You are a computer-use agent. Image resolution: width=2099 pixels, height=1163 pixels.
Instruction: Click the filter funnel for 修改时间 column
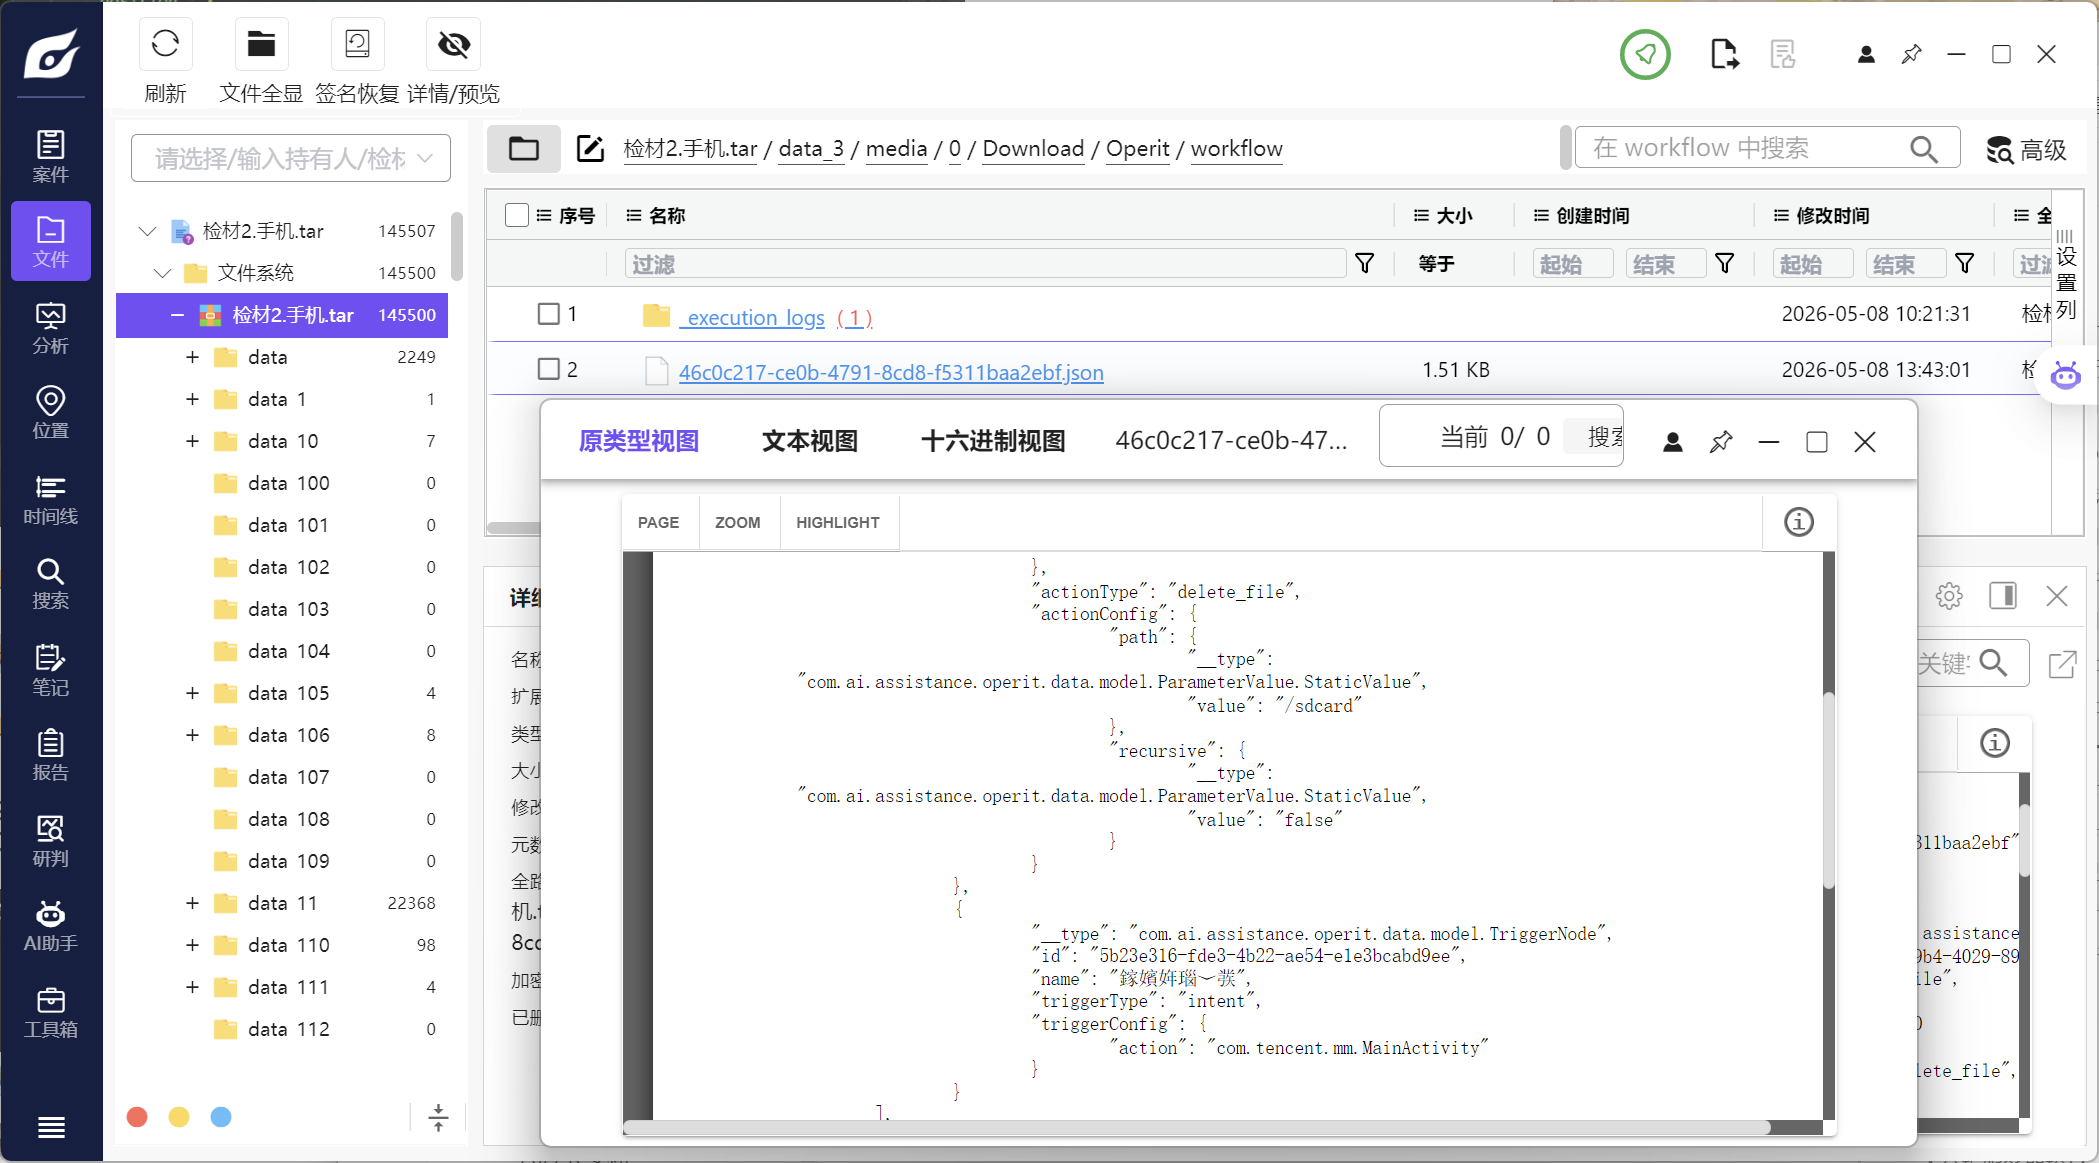coord(1964,263)
